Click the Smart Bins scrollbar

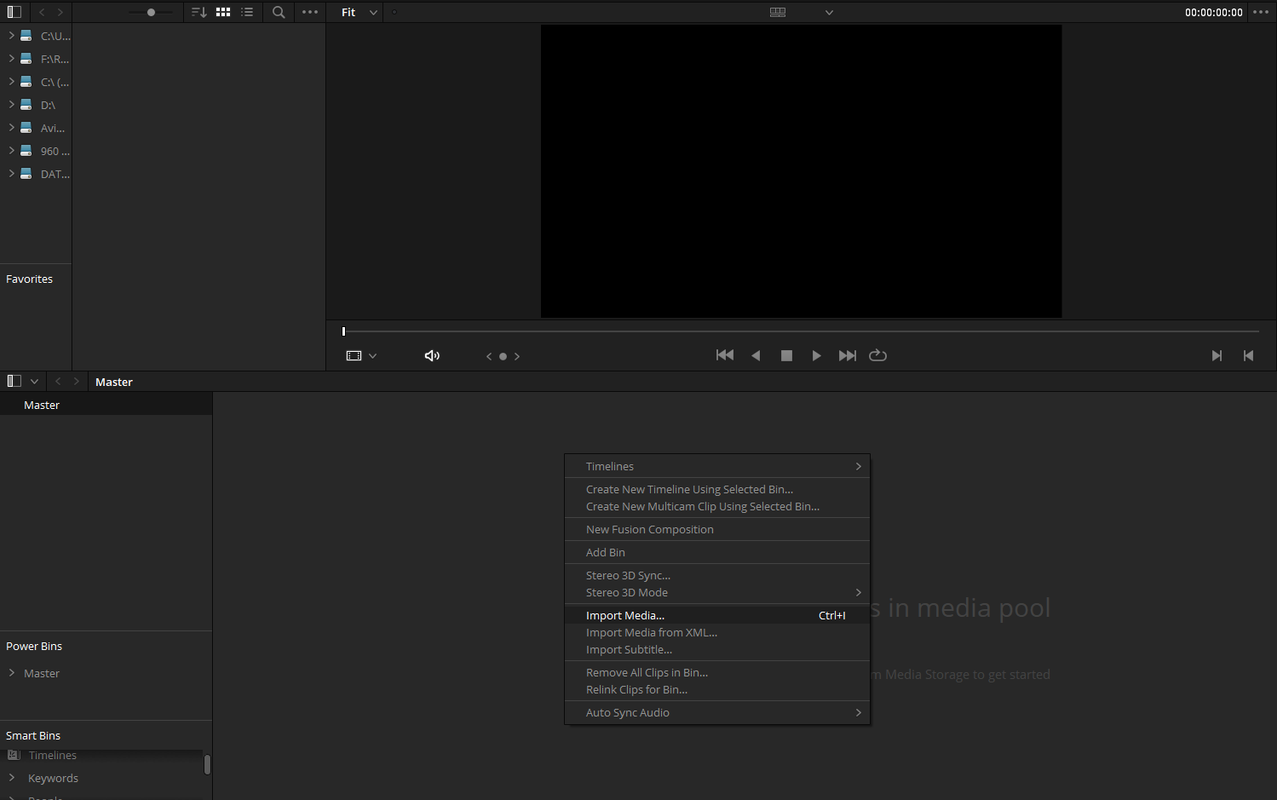point(208,765)
